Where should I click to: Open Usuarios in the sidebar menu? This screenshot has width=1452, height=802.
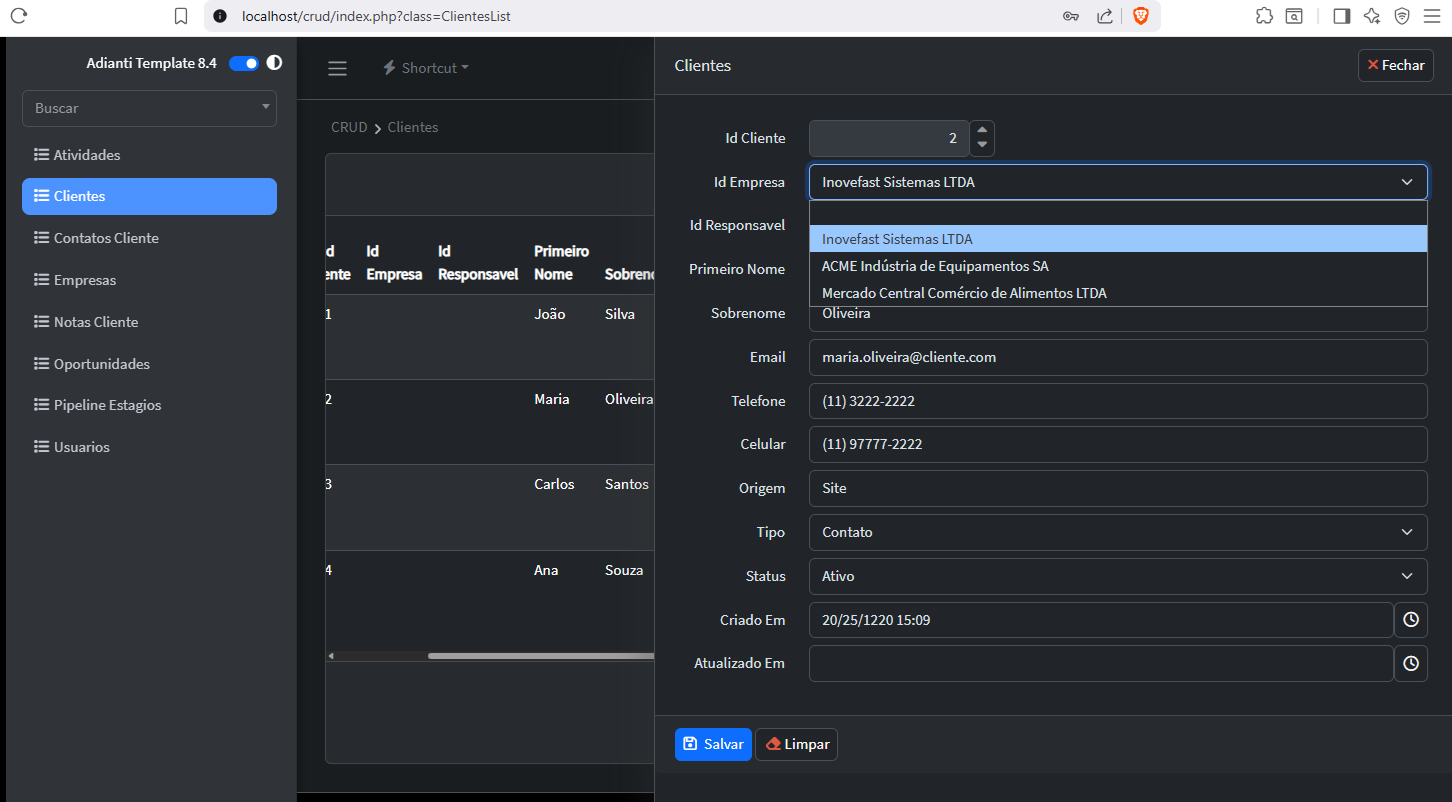coord(149,447)
